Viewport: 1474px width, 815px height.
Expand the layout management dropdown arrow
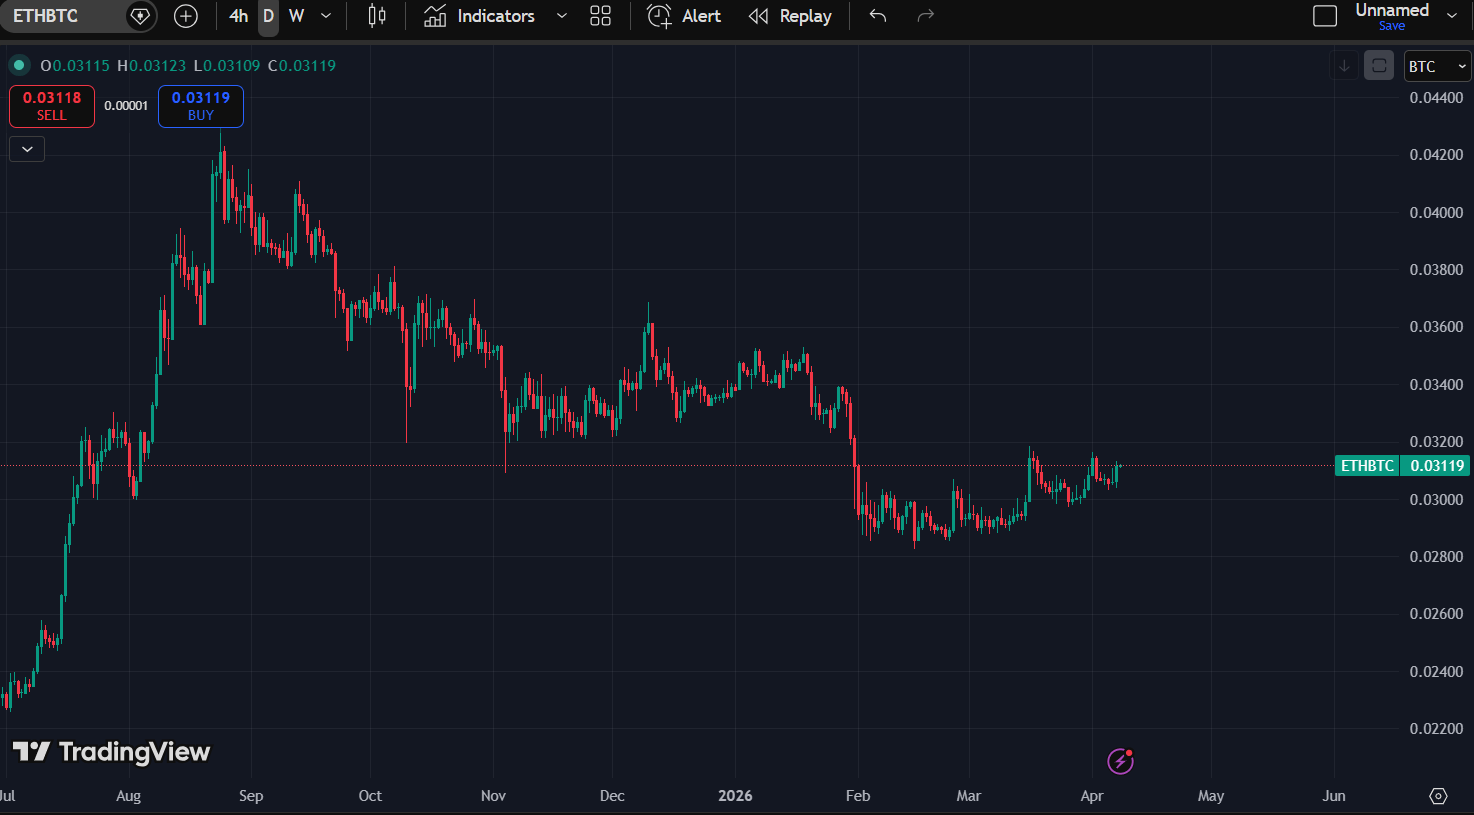1452,16
